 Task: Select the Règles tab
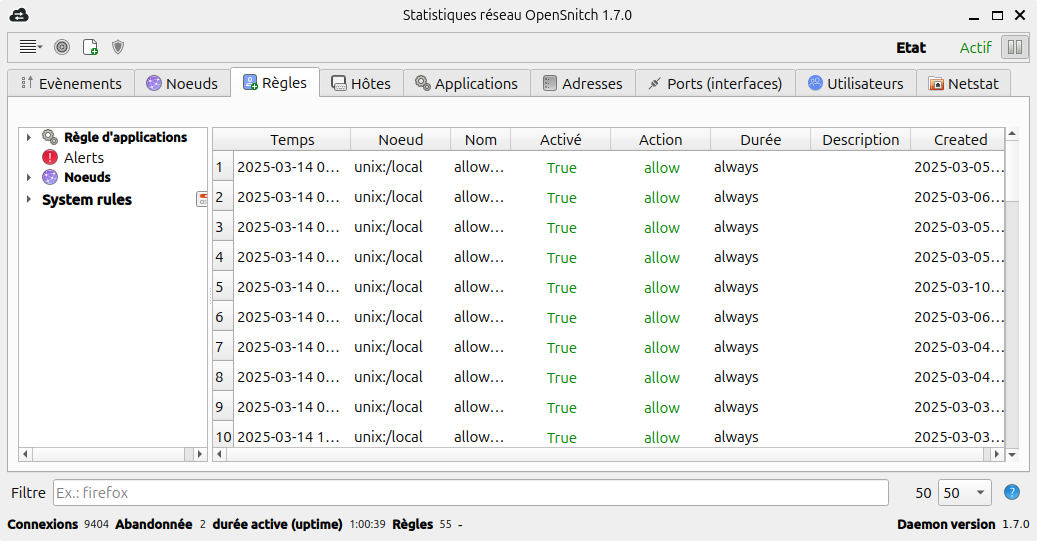coord(275,83)
